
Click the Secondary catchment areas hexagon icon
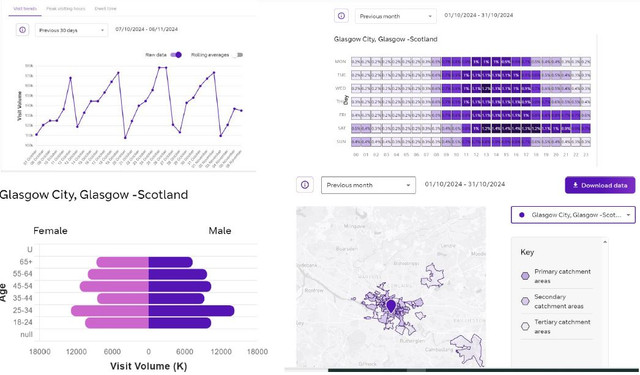pos(525,301)
